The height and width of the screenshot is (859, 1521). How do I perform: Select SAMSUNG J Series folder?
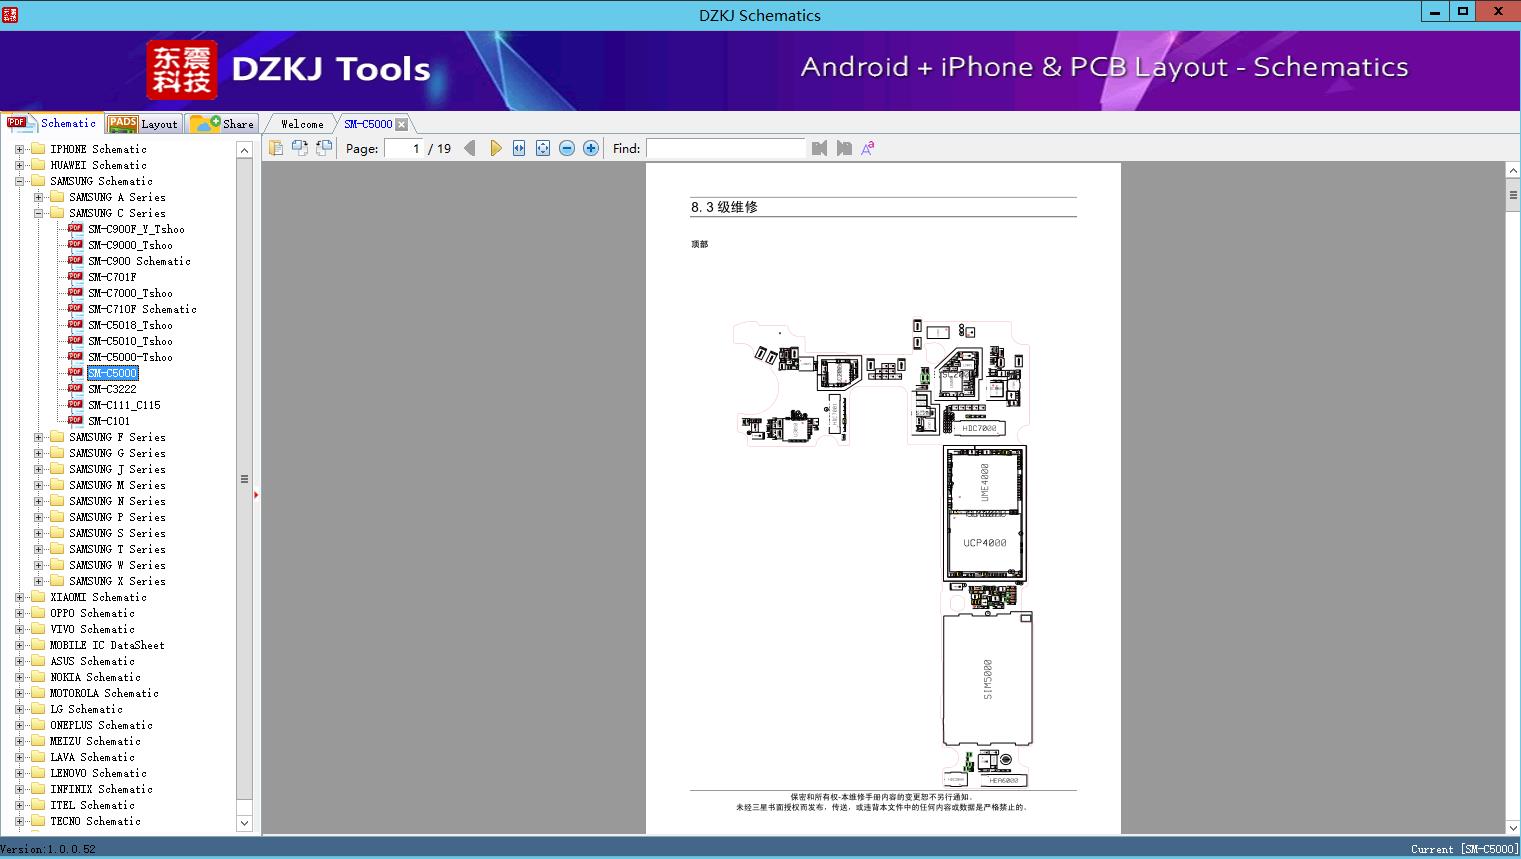click(x=117, y=469)
